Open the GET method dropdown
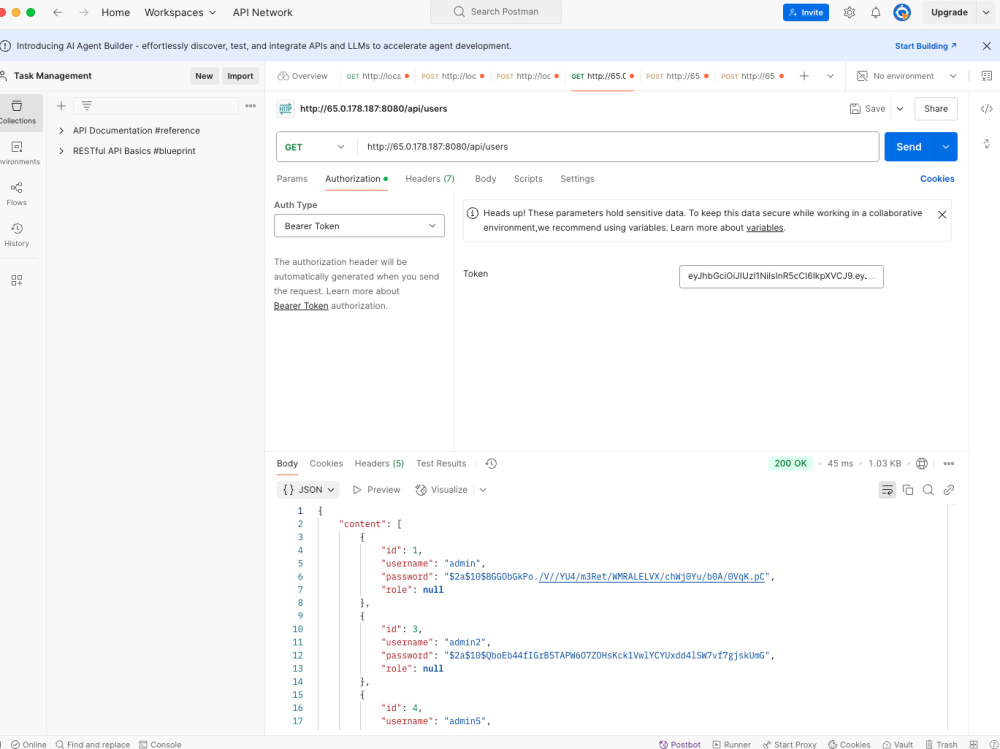 click(x=315, y=147)
